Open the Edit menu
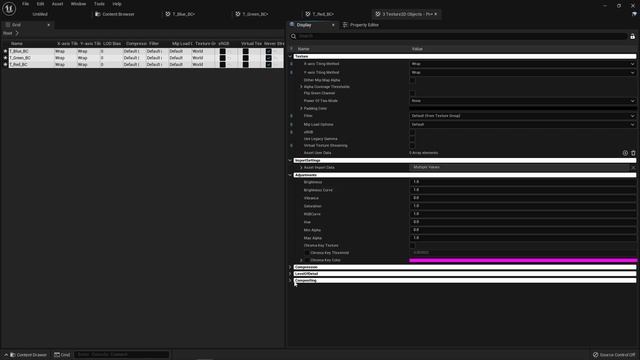Screen dimensions: 640x360 pyautogui.click(x=40, y=4)
